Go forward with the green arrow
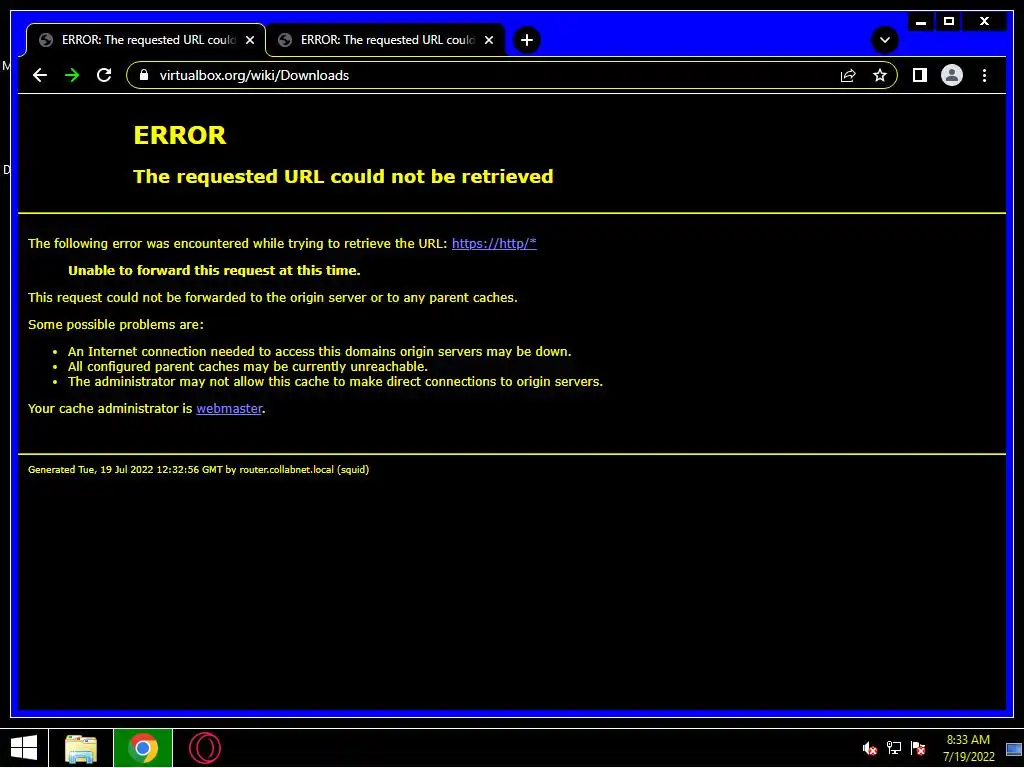 pyautogui.click(x=72, y=75)
